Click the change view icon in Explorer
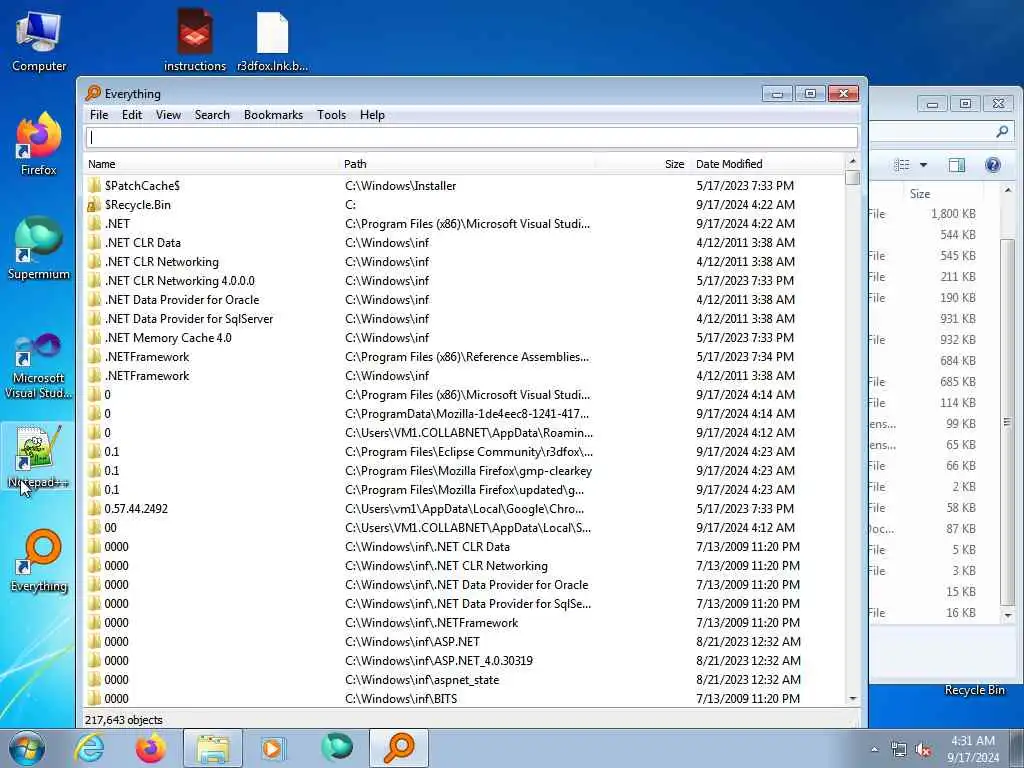This screenshot has width=1024, height=768. click(901, 165)
